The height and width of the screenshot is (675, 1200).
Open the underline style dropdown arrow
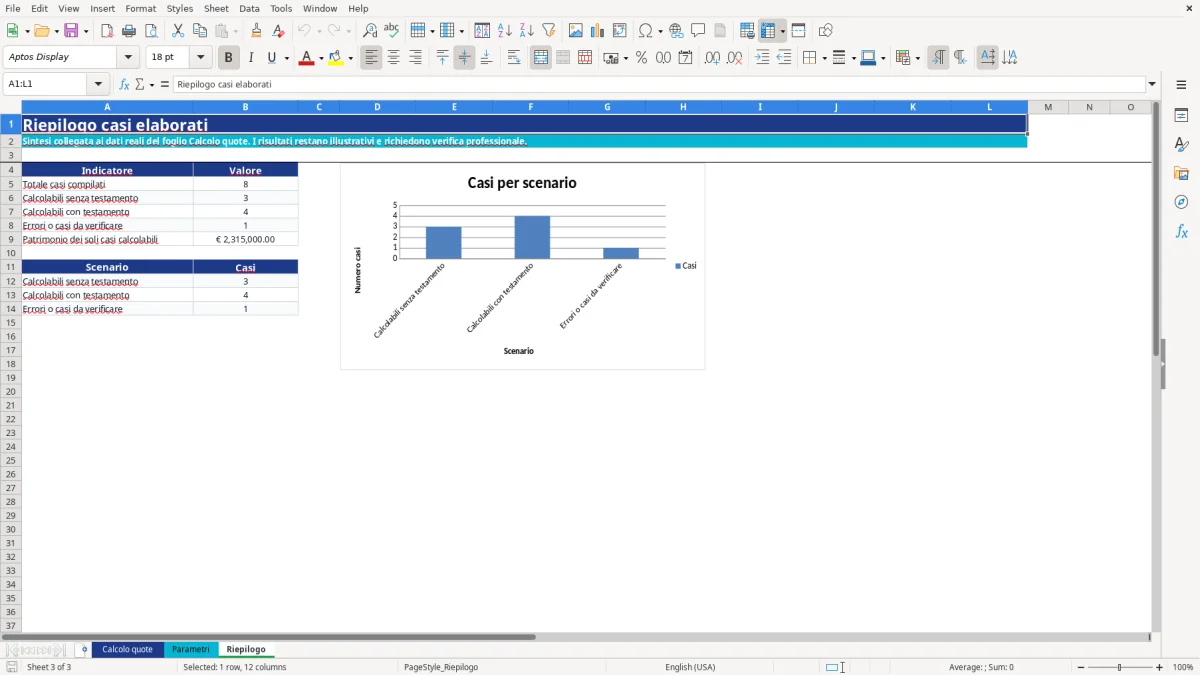coord(286,58)
